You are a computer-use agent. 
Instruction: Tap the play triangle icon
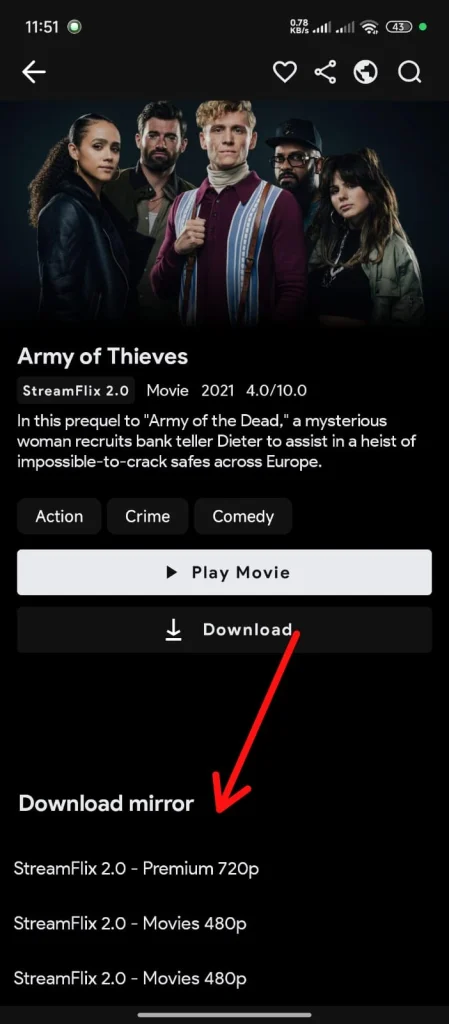[x=172, y=572]
